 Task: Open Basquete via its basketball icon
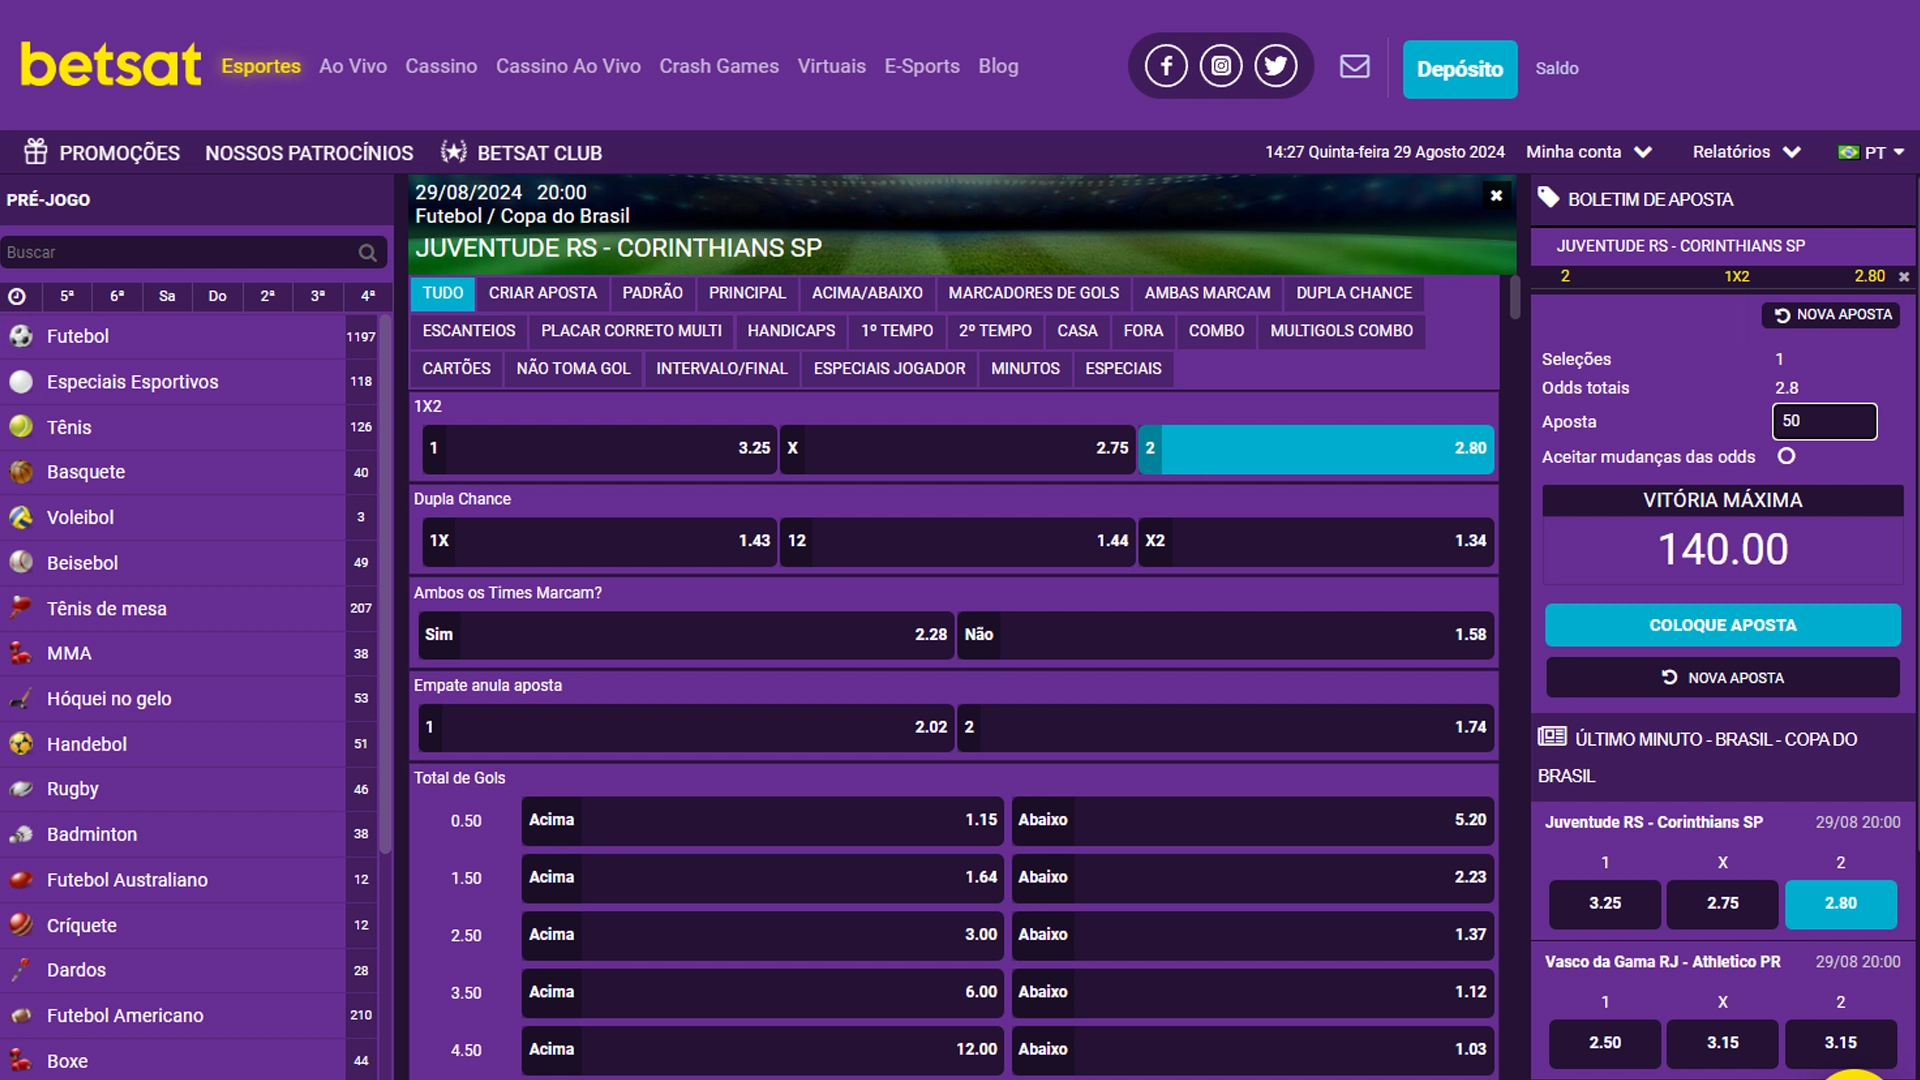[x=21, y=472]
